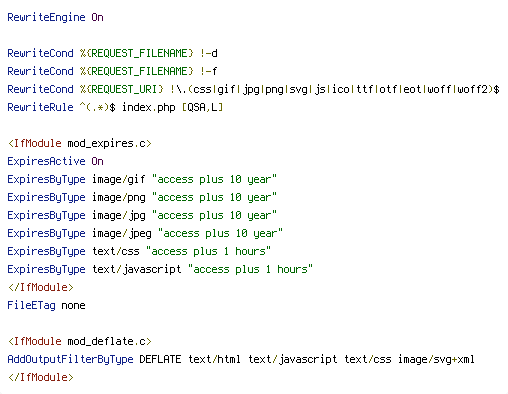This screenshot has width=508, height=394.
Task: Select the %{REQUEST_URI} variable text
Action: coord(122,89)
